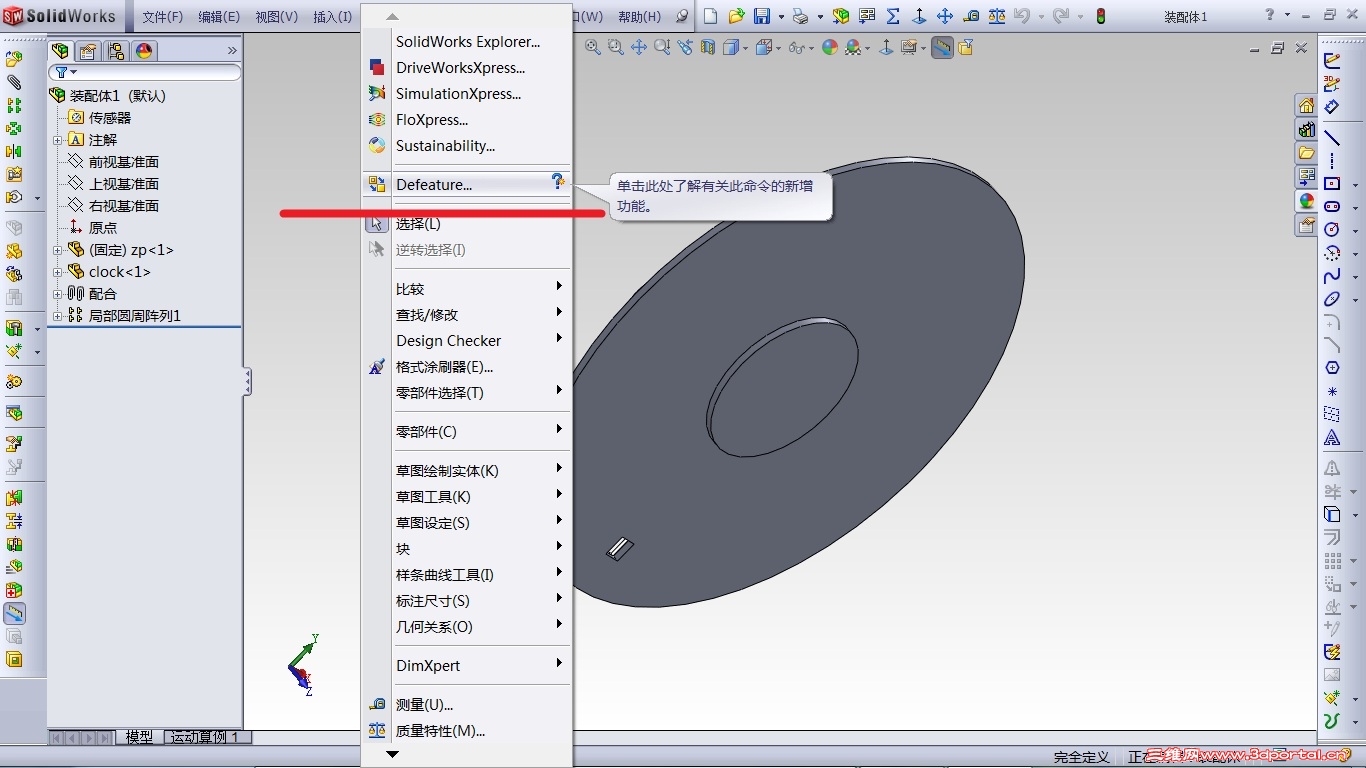The width and height of the screenshot is (1366, 768).
Task: Choose SolidWorks Explorer... from the menu
Action: click(x=467, y=42)
